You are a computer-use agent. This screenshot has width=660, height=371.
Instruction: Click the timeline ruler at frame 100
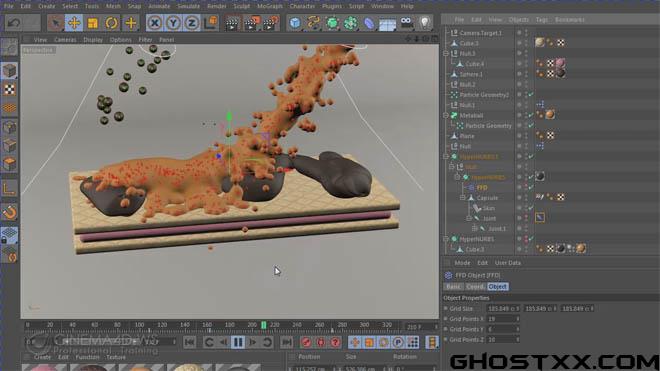[139, 325]
